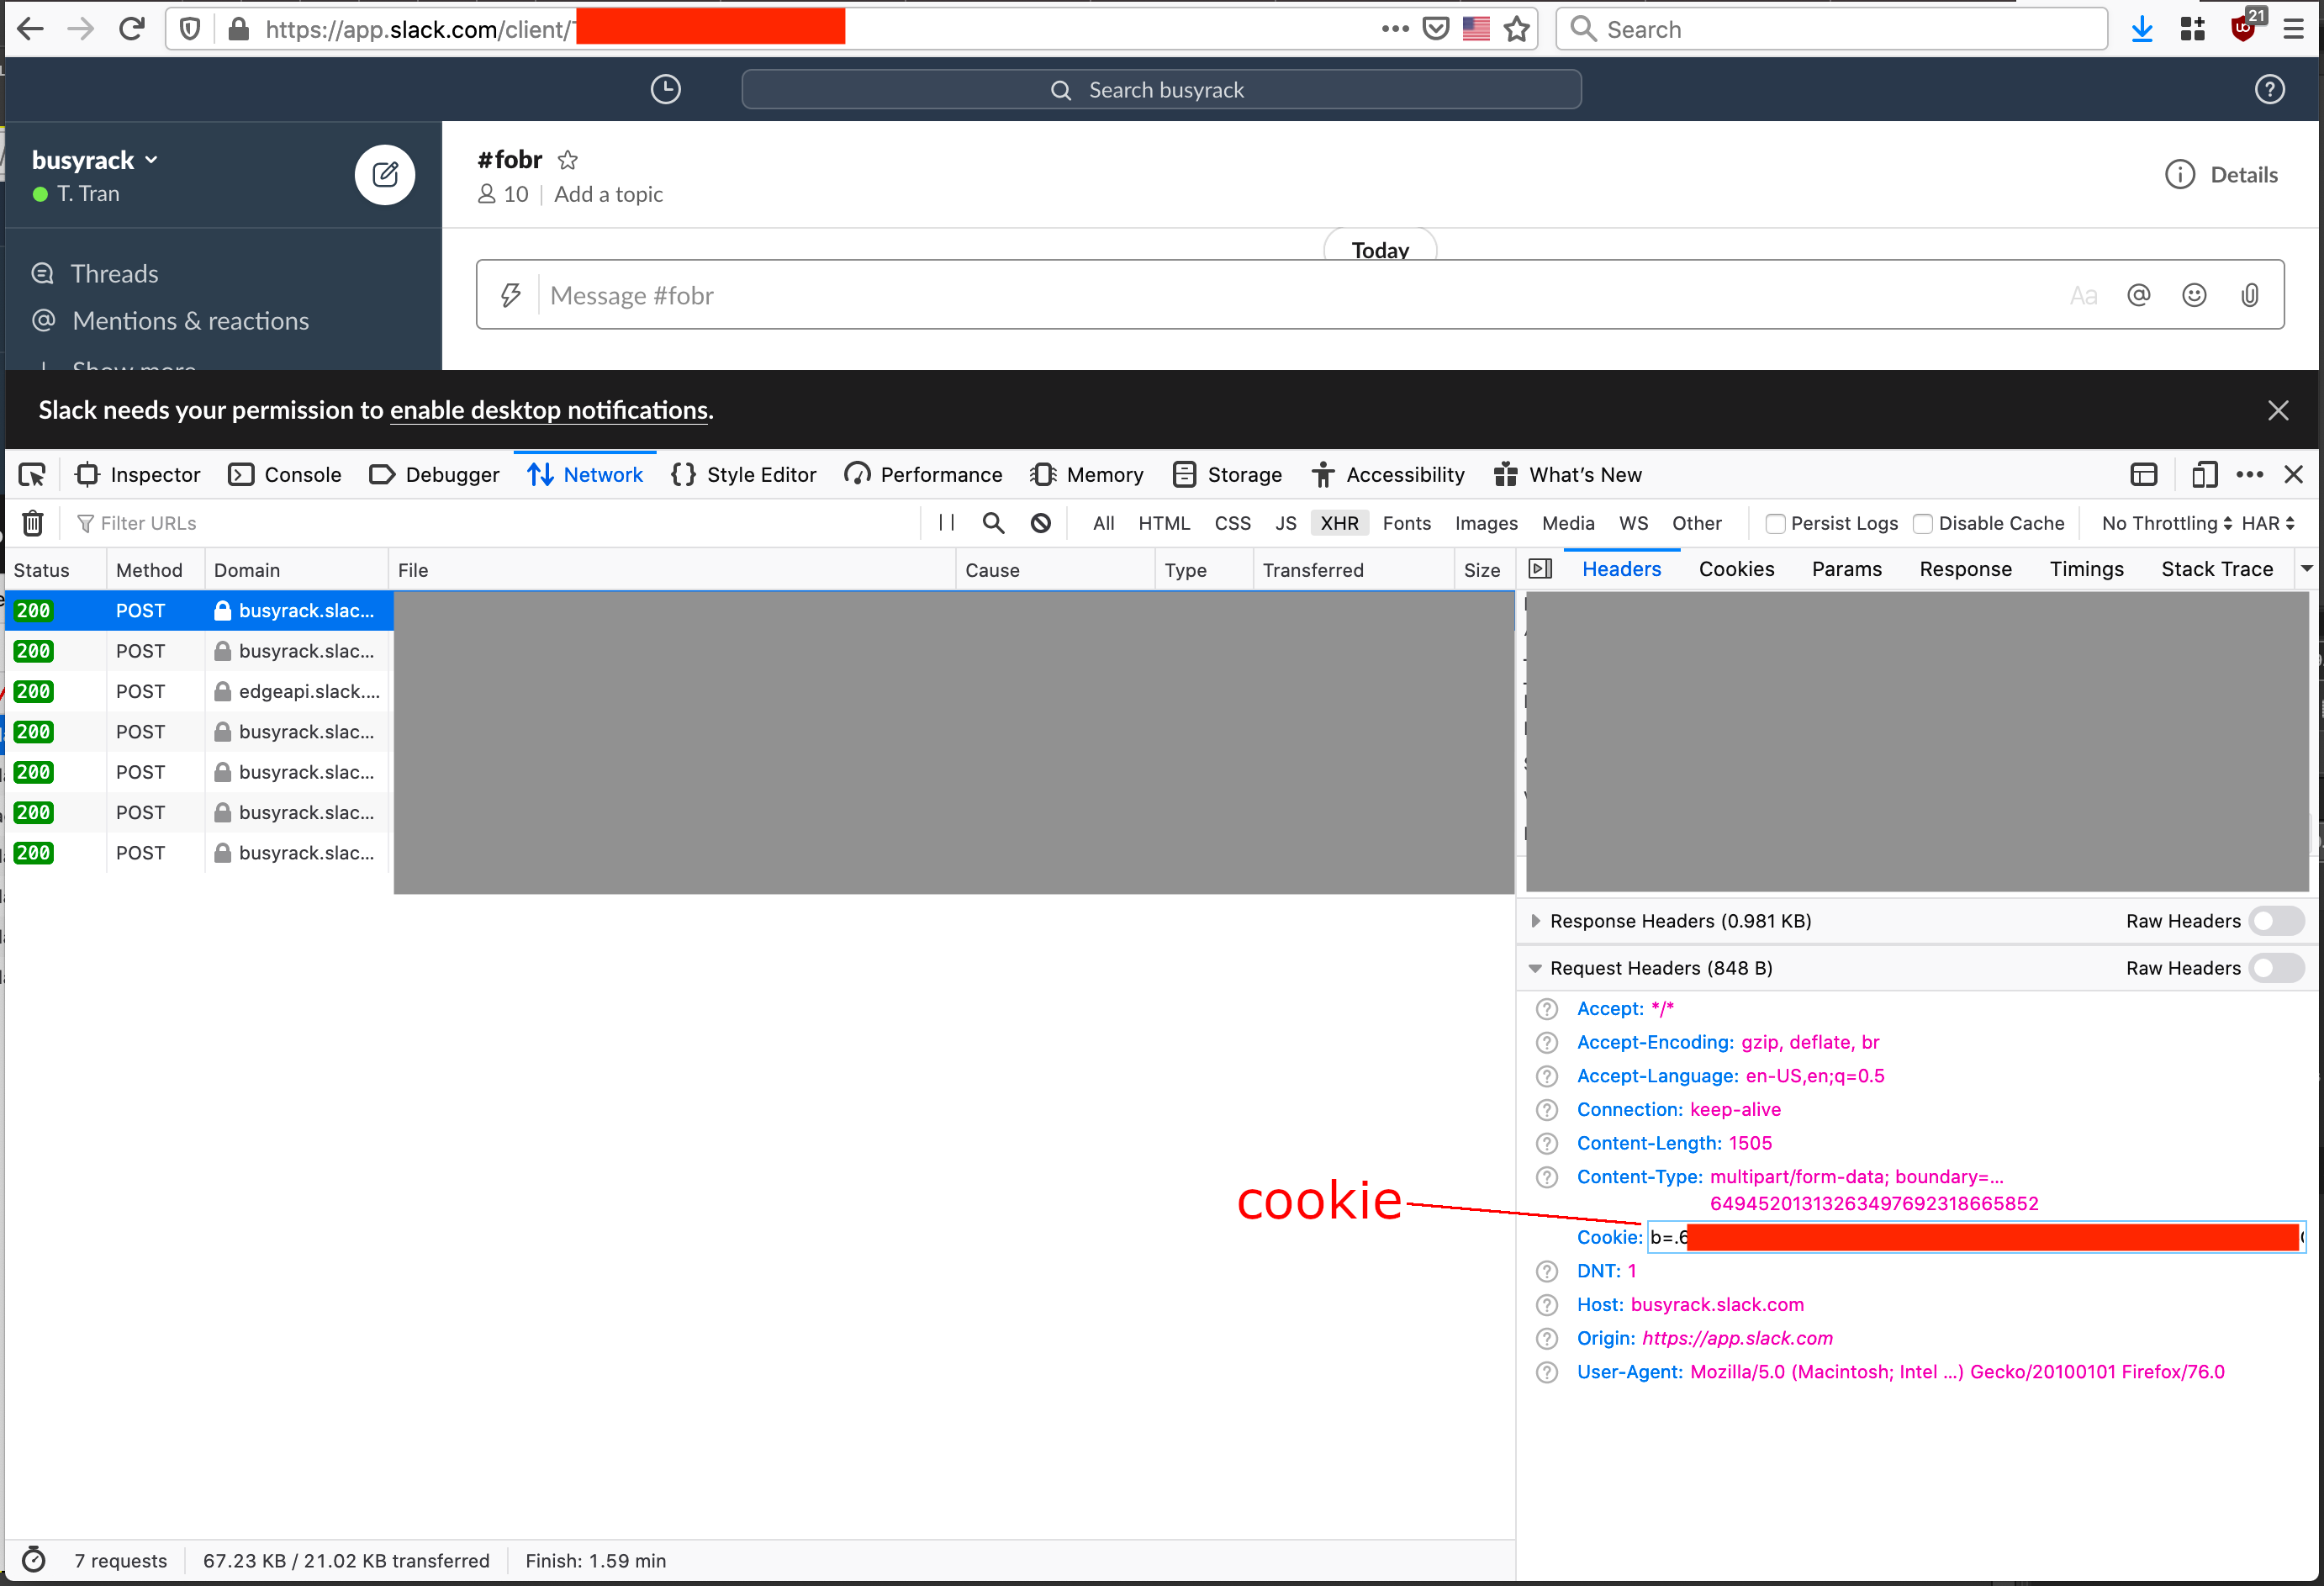Check the Disable Cache checkbox

point(1922,524)
